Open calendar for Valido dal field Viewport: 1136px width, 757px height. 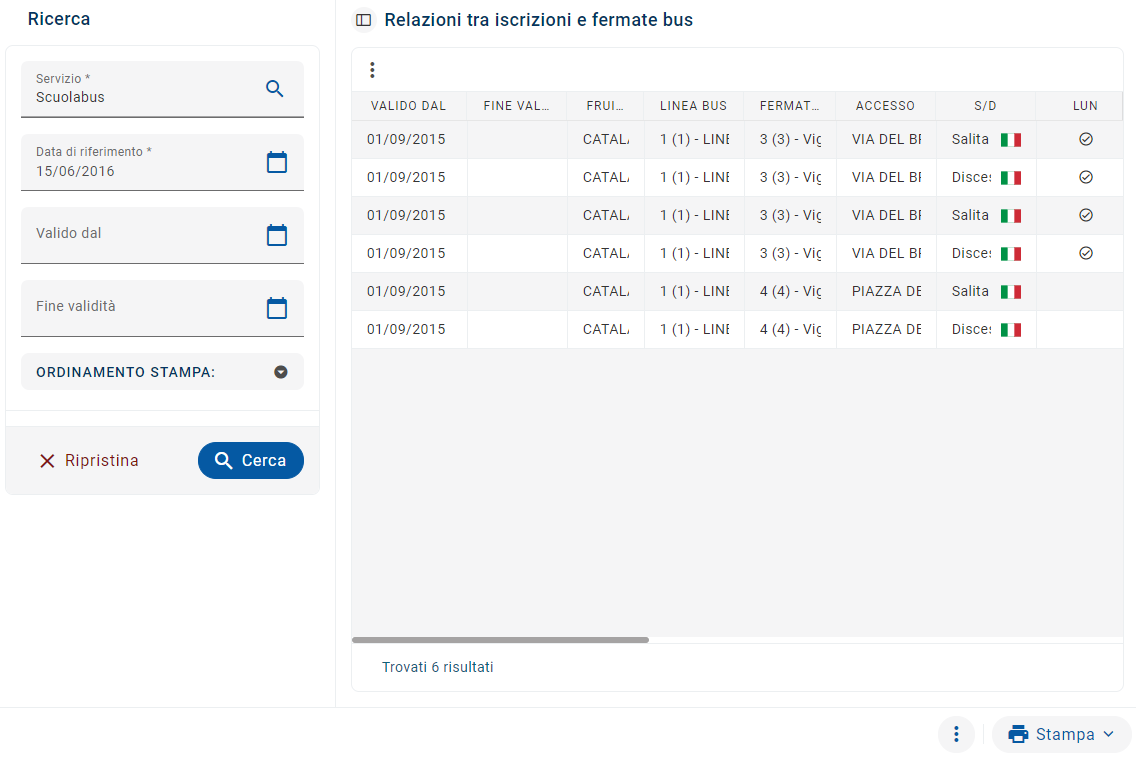(x=277, y=235)
